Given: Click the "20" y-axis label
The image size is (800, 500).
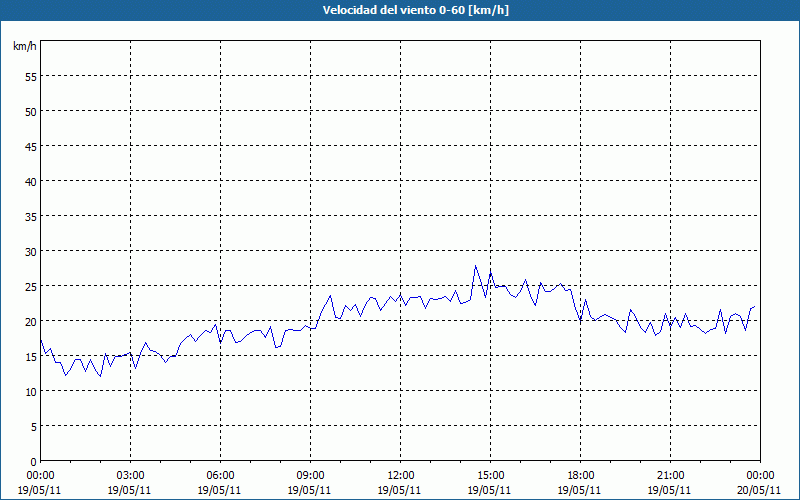Looking at the screenshot, I should tap(31, 321).
